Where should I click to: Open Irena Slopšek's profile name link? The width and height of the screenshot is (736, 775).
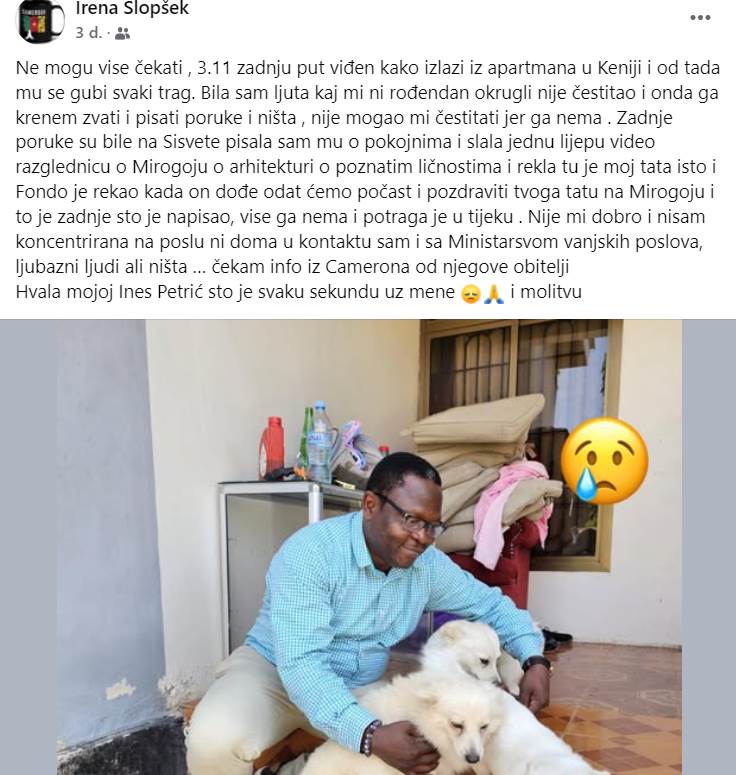coord(132,8)
